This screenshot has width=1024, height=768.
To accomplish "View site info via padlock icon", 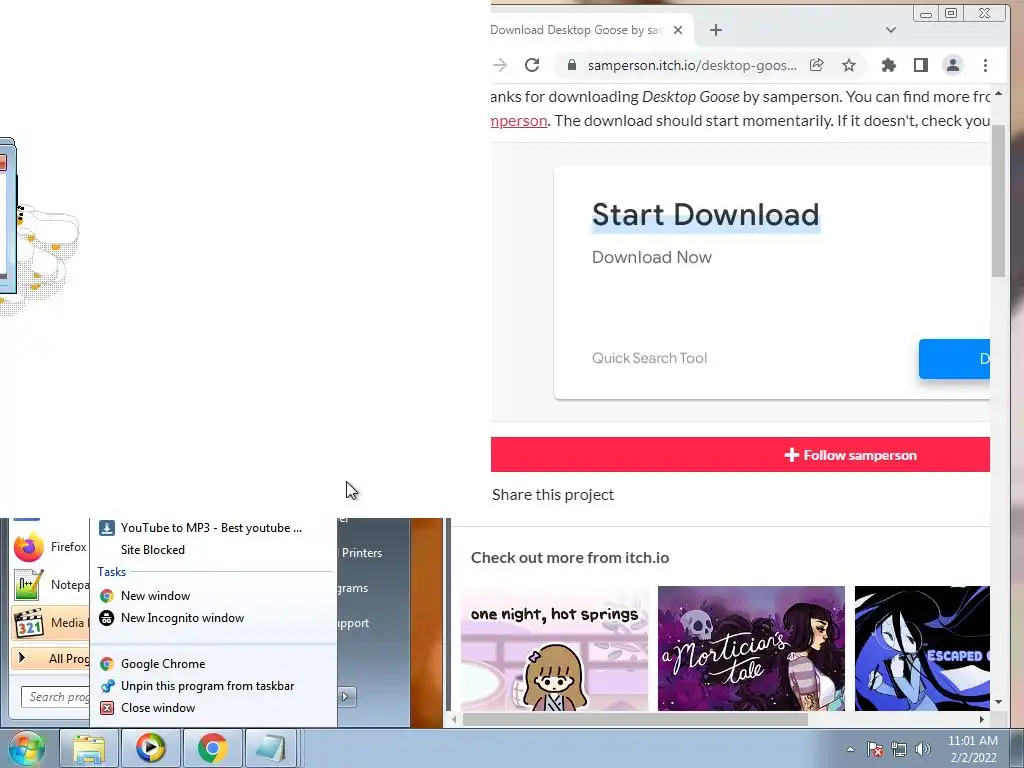I will pyautogui.click(x=571, y=65).
